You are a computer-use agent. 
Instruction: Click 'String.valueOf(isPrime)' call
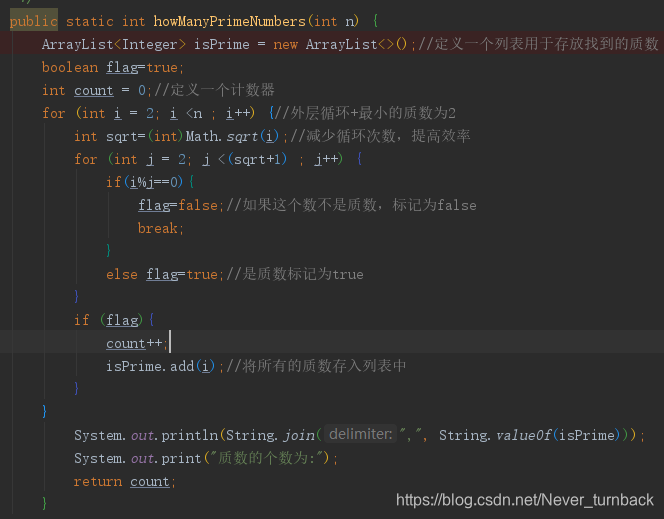[529, 435]
